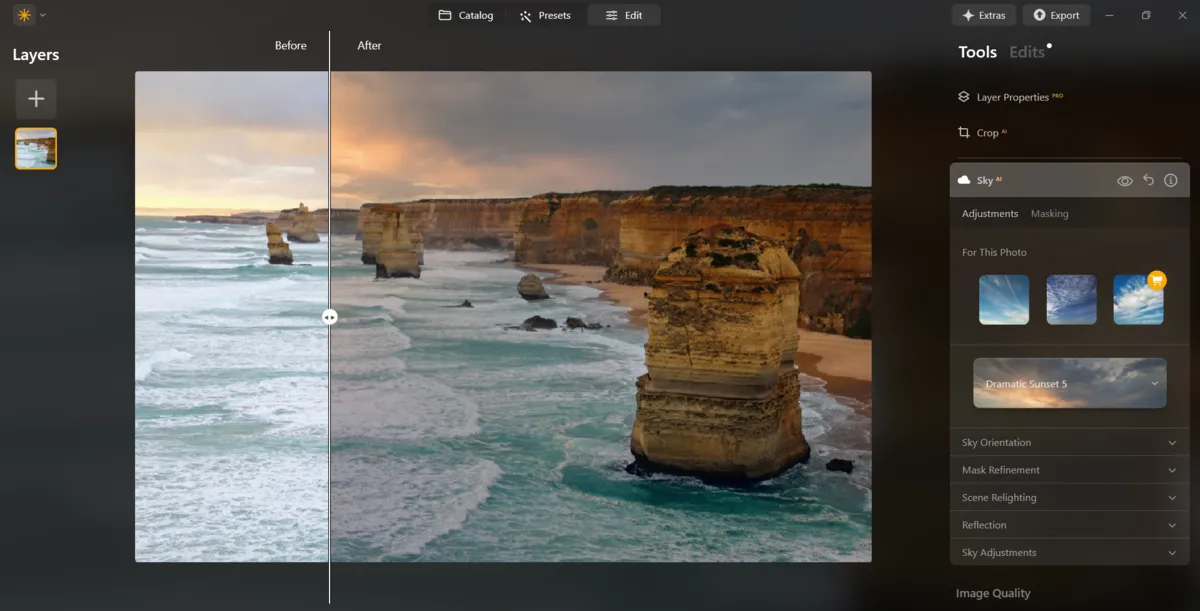
Task: Expand the Sky Orientation section
Action: click(1069, 442)
